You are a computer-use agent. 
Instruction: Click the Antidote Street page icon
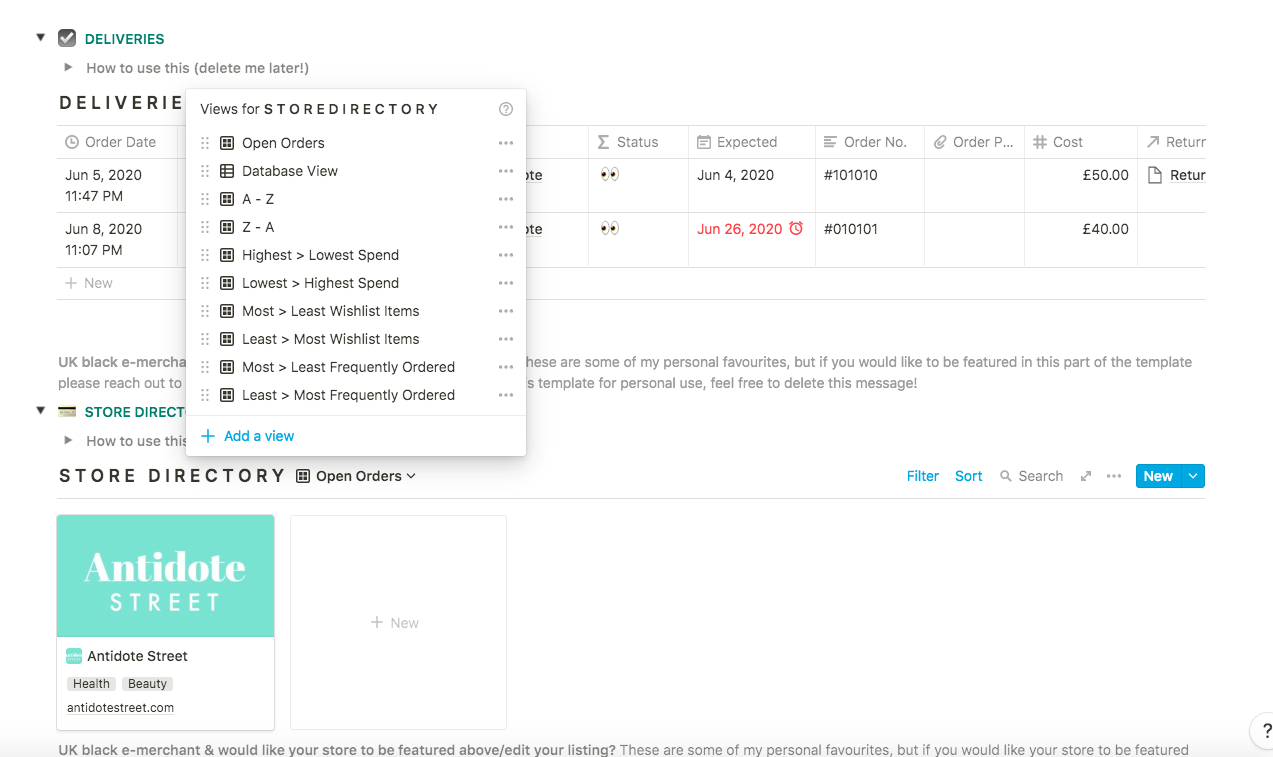74,656
